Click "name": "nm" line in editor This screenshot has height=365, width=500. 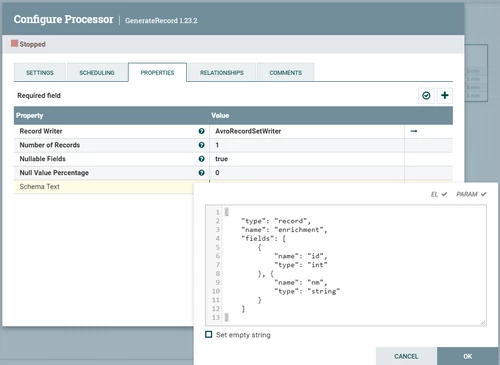pyautogui.click(x=301, y=282)
